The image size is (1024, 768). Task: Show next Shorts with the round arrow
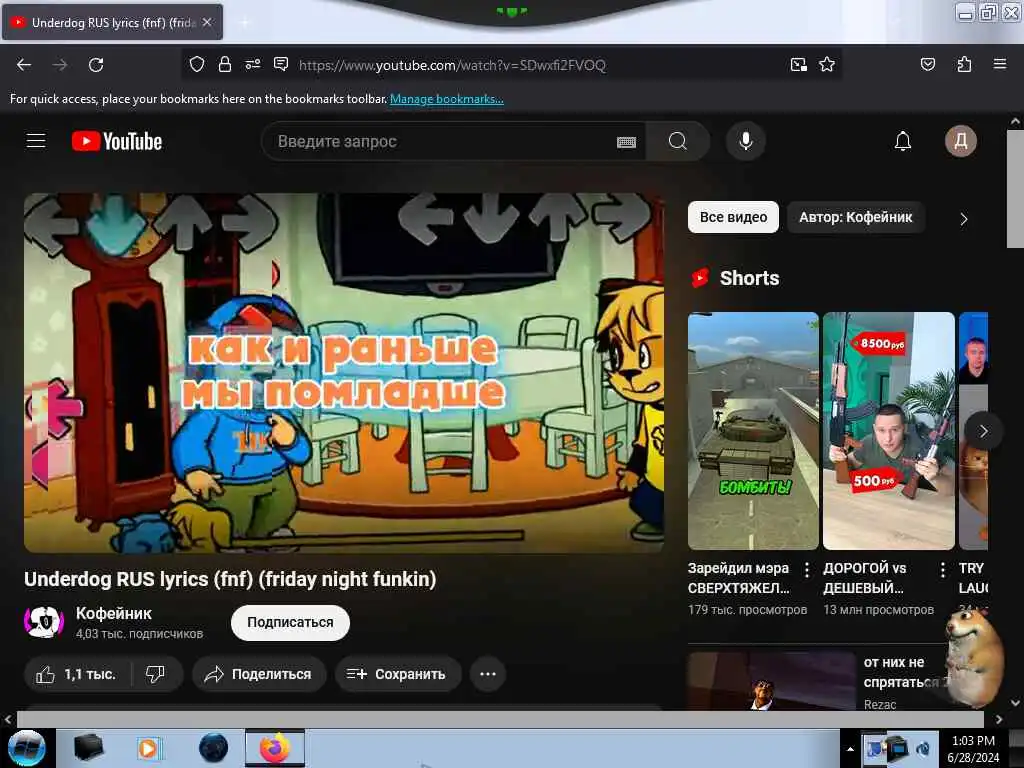pyautogui.click(x=983, y=431)
